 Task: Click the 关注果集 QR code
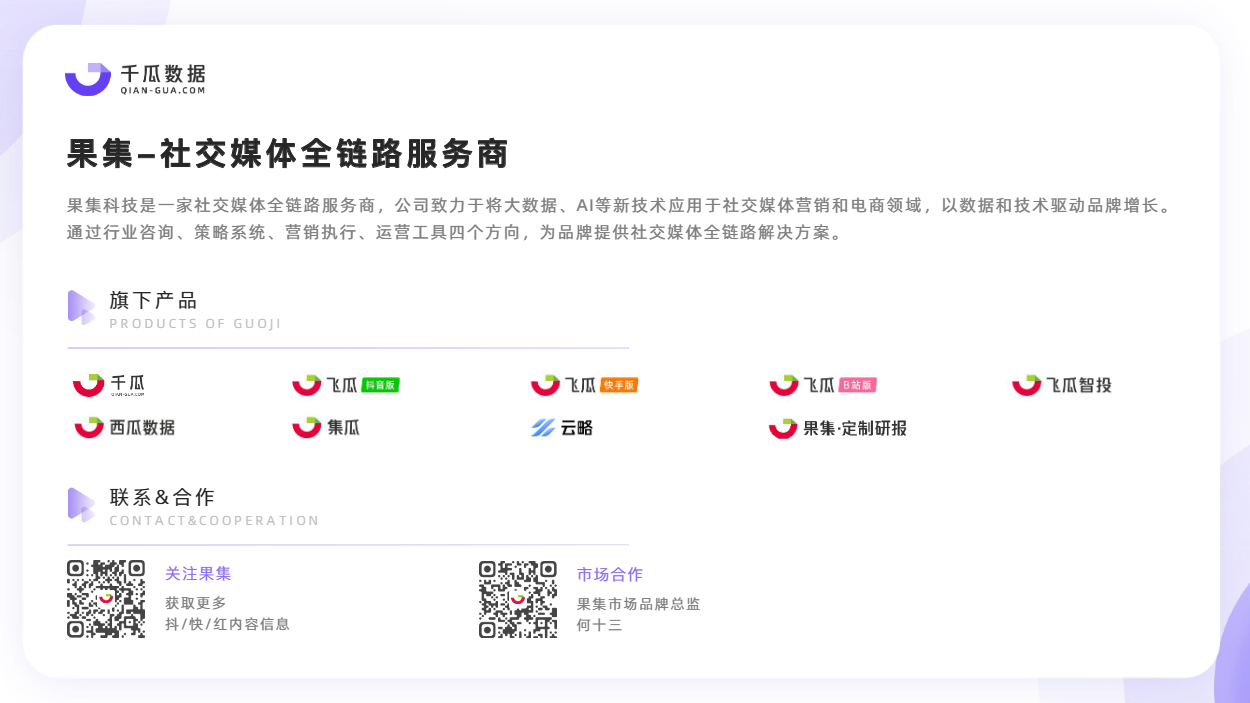coord(106,599)
